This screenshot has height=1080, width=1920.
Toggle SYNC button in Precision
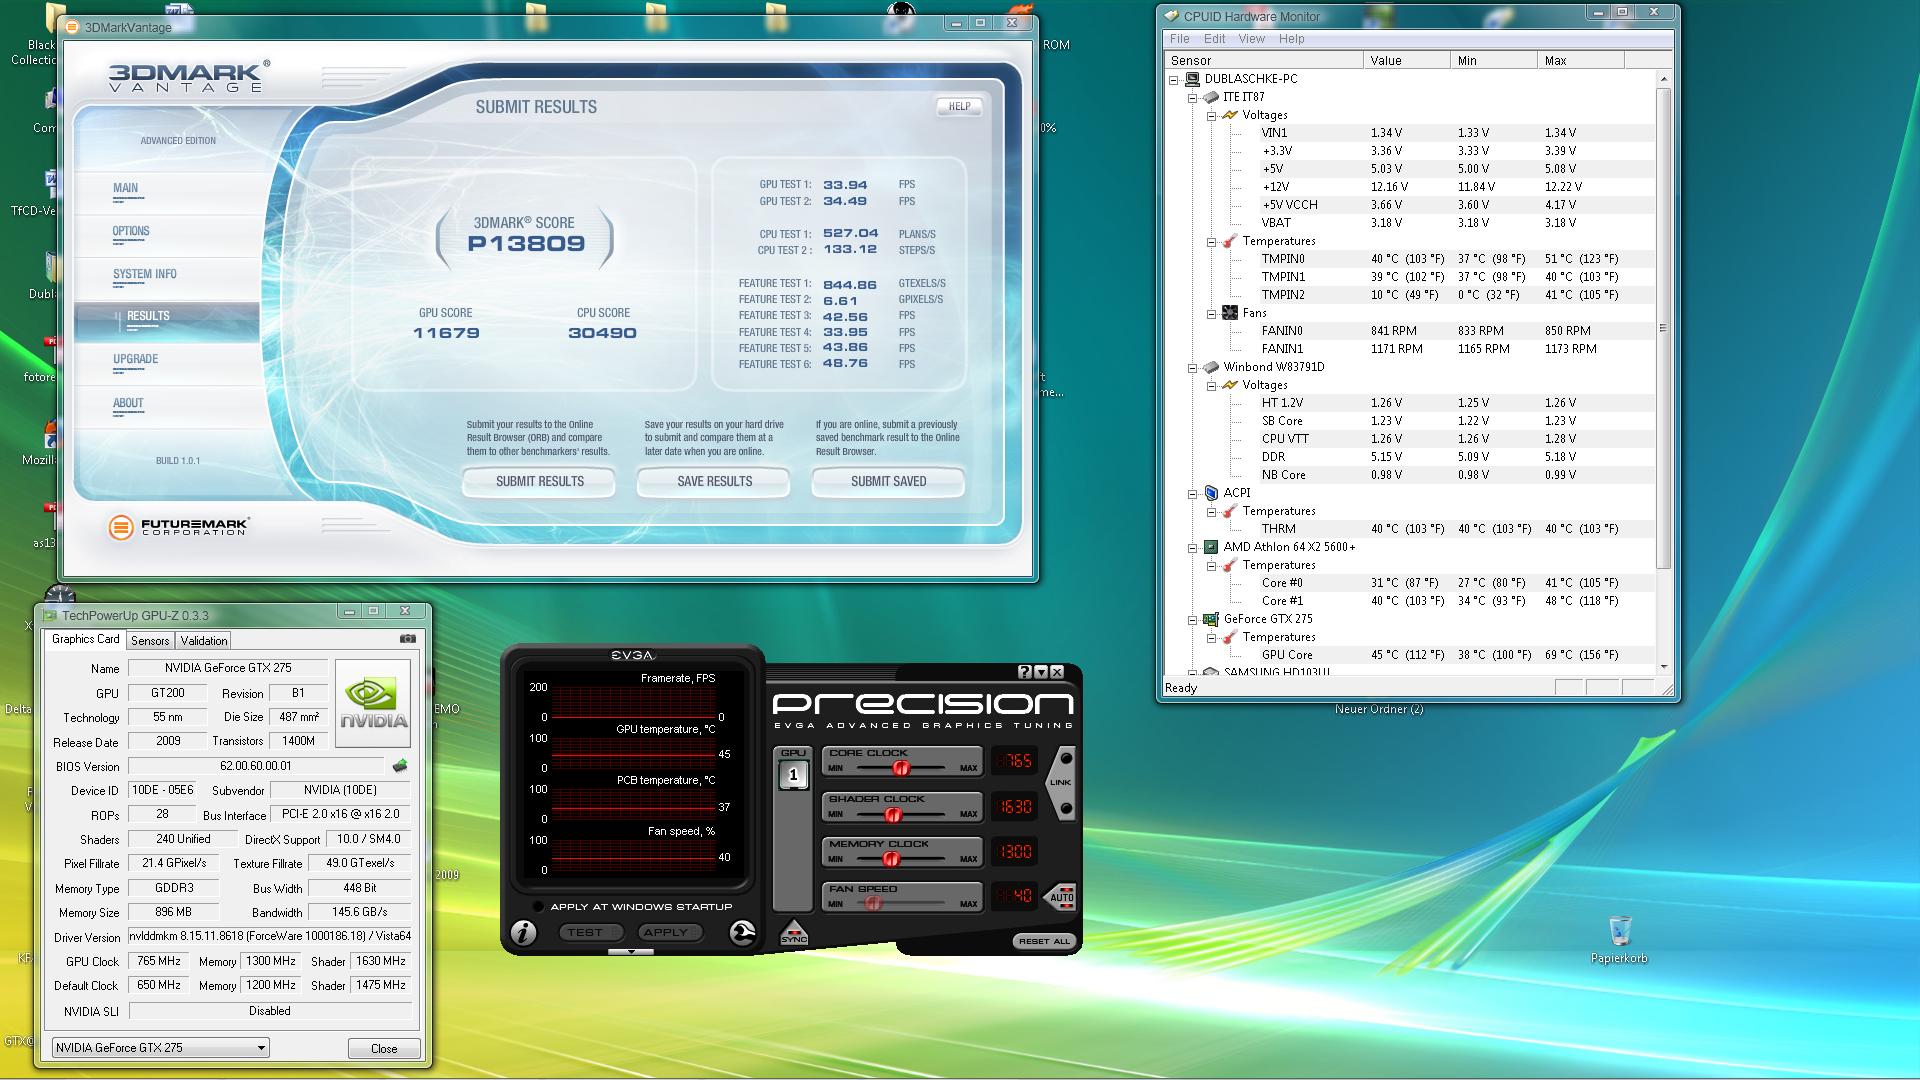pyautogui.click(x=793, y=933)
